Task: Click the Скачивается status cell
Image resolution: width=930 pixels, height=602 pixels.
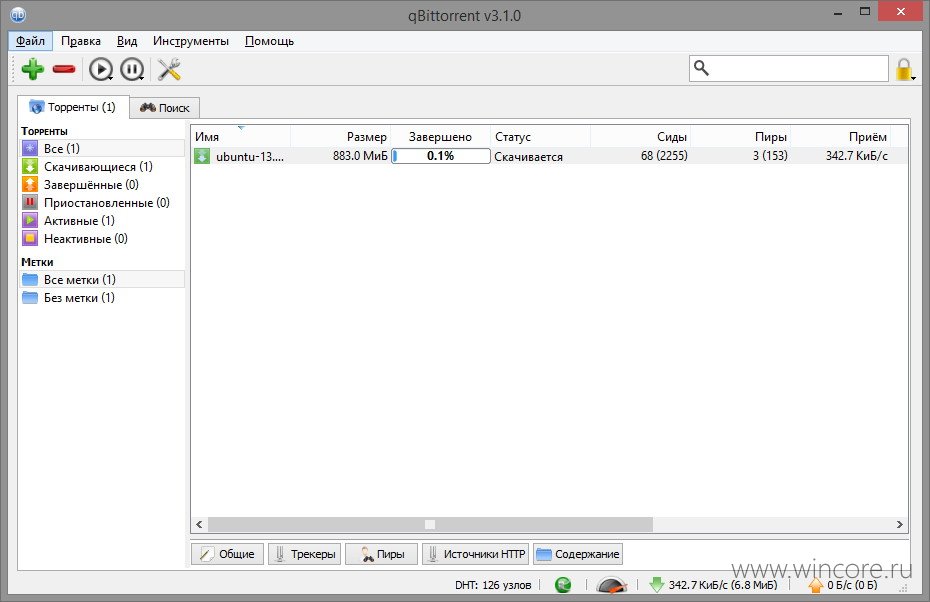Action: click(x=528, y=157)
